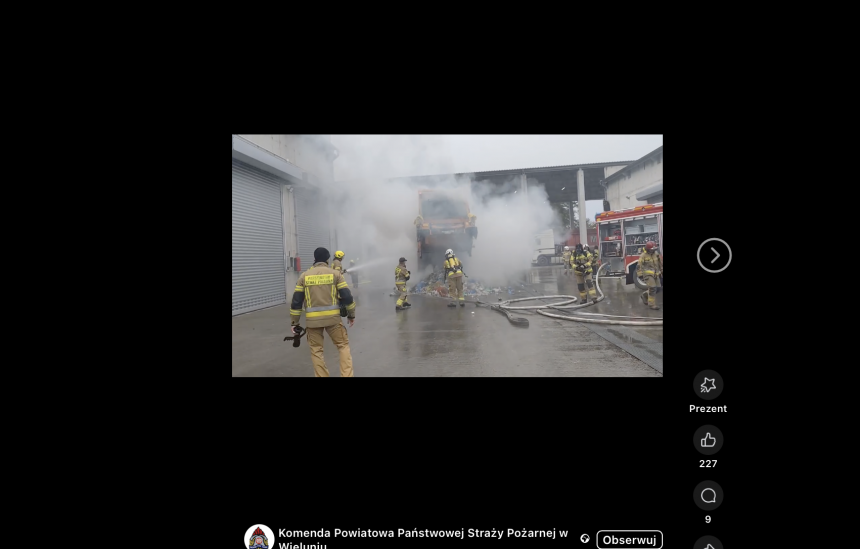Open the fire brigade profile avatar
The image size is (860, 549).
tap(259, 537)
